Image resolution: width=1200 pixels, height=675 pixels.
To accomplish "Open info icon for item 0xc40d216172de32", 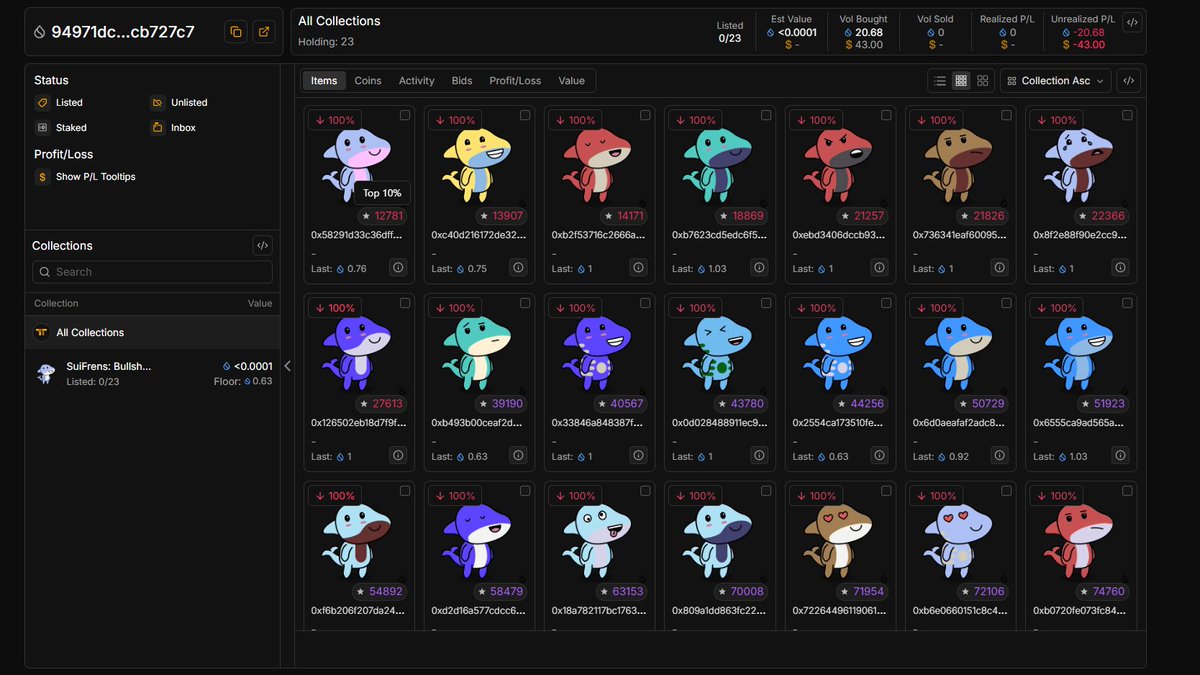I will pyautogui.click(x=518, y=268).
